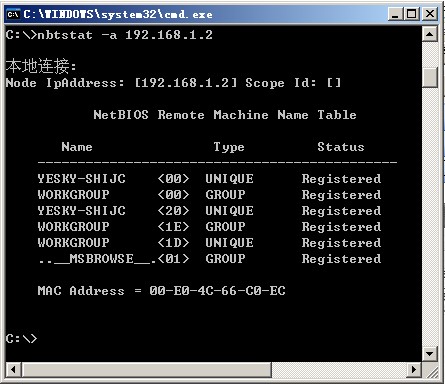Click Registered in the <1D> row
Screen dimensions: 445x384
(x=341, y=243)
